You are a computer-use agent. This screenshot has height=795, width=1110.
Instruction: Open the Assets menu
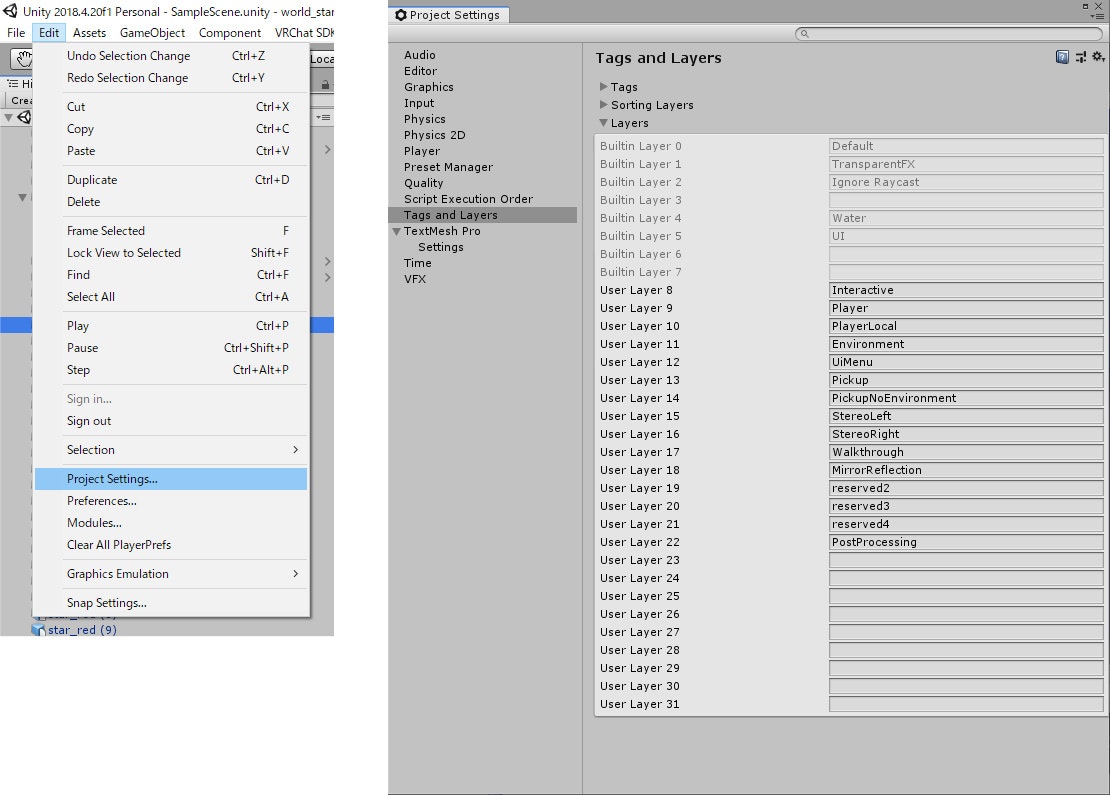89,33
